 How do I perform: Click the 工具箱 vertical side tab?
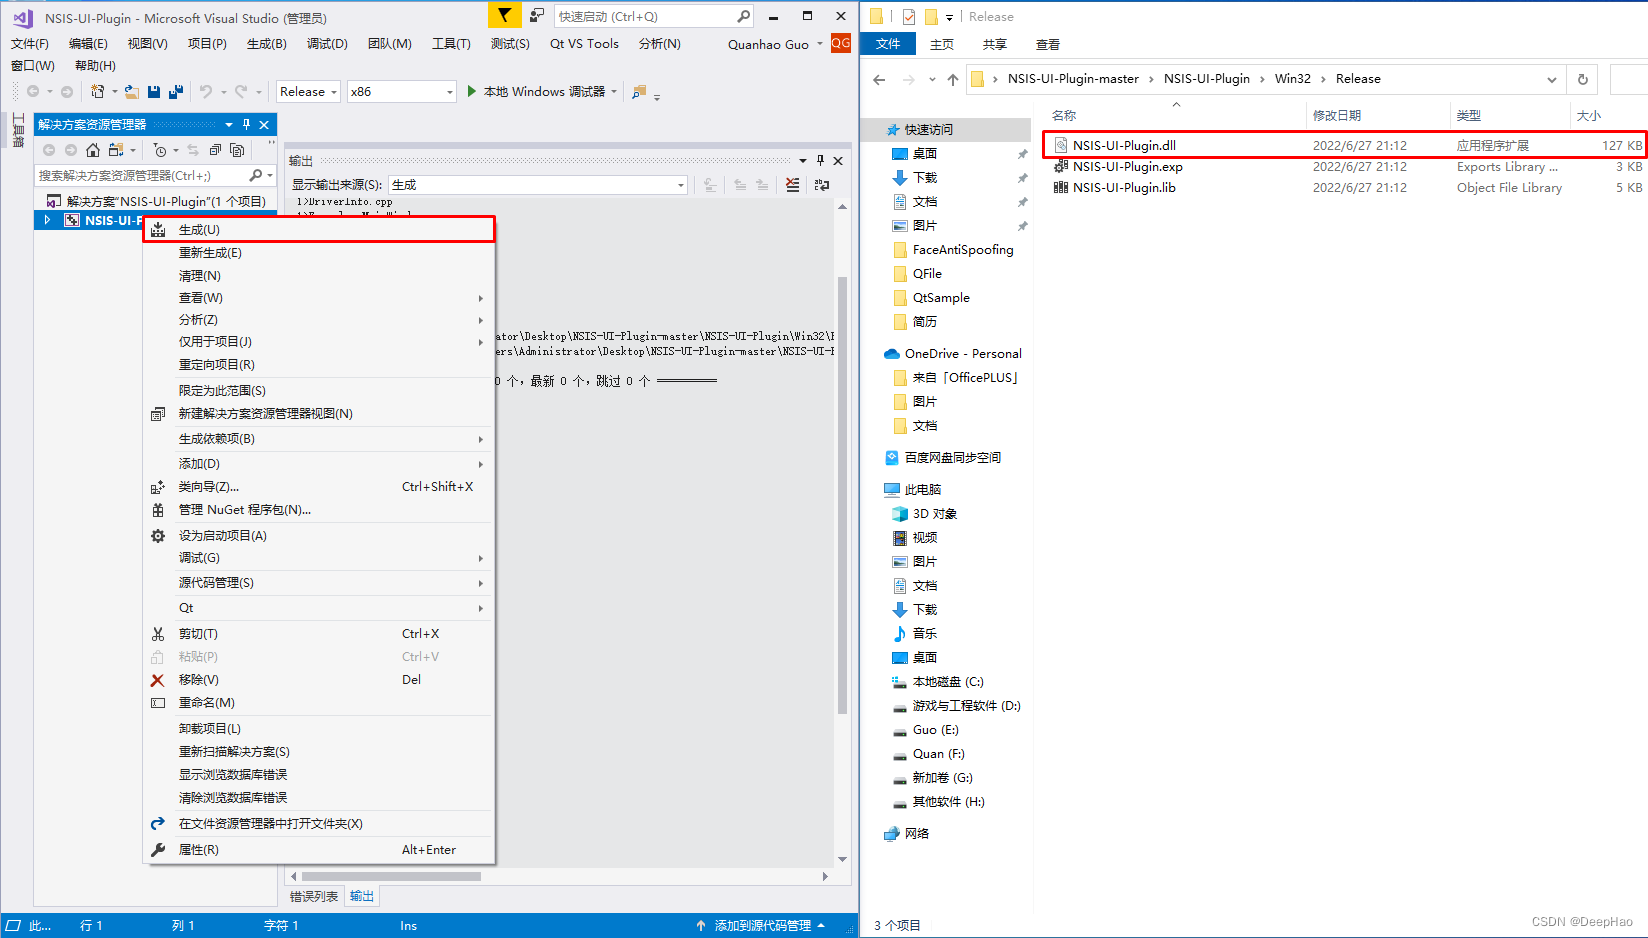click(x=17, y=130)
